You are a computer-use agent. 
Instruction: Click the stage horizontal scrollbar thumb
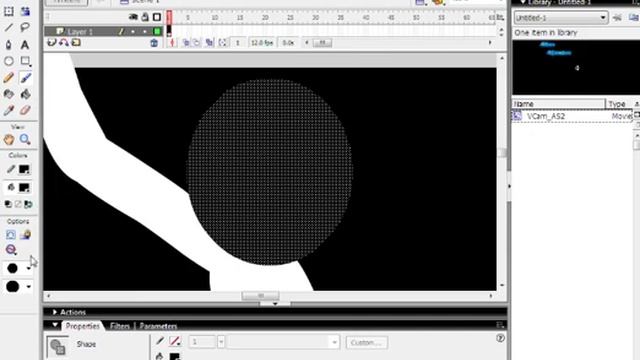pos(260,296)
